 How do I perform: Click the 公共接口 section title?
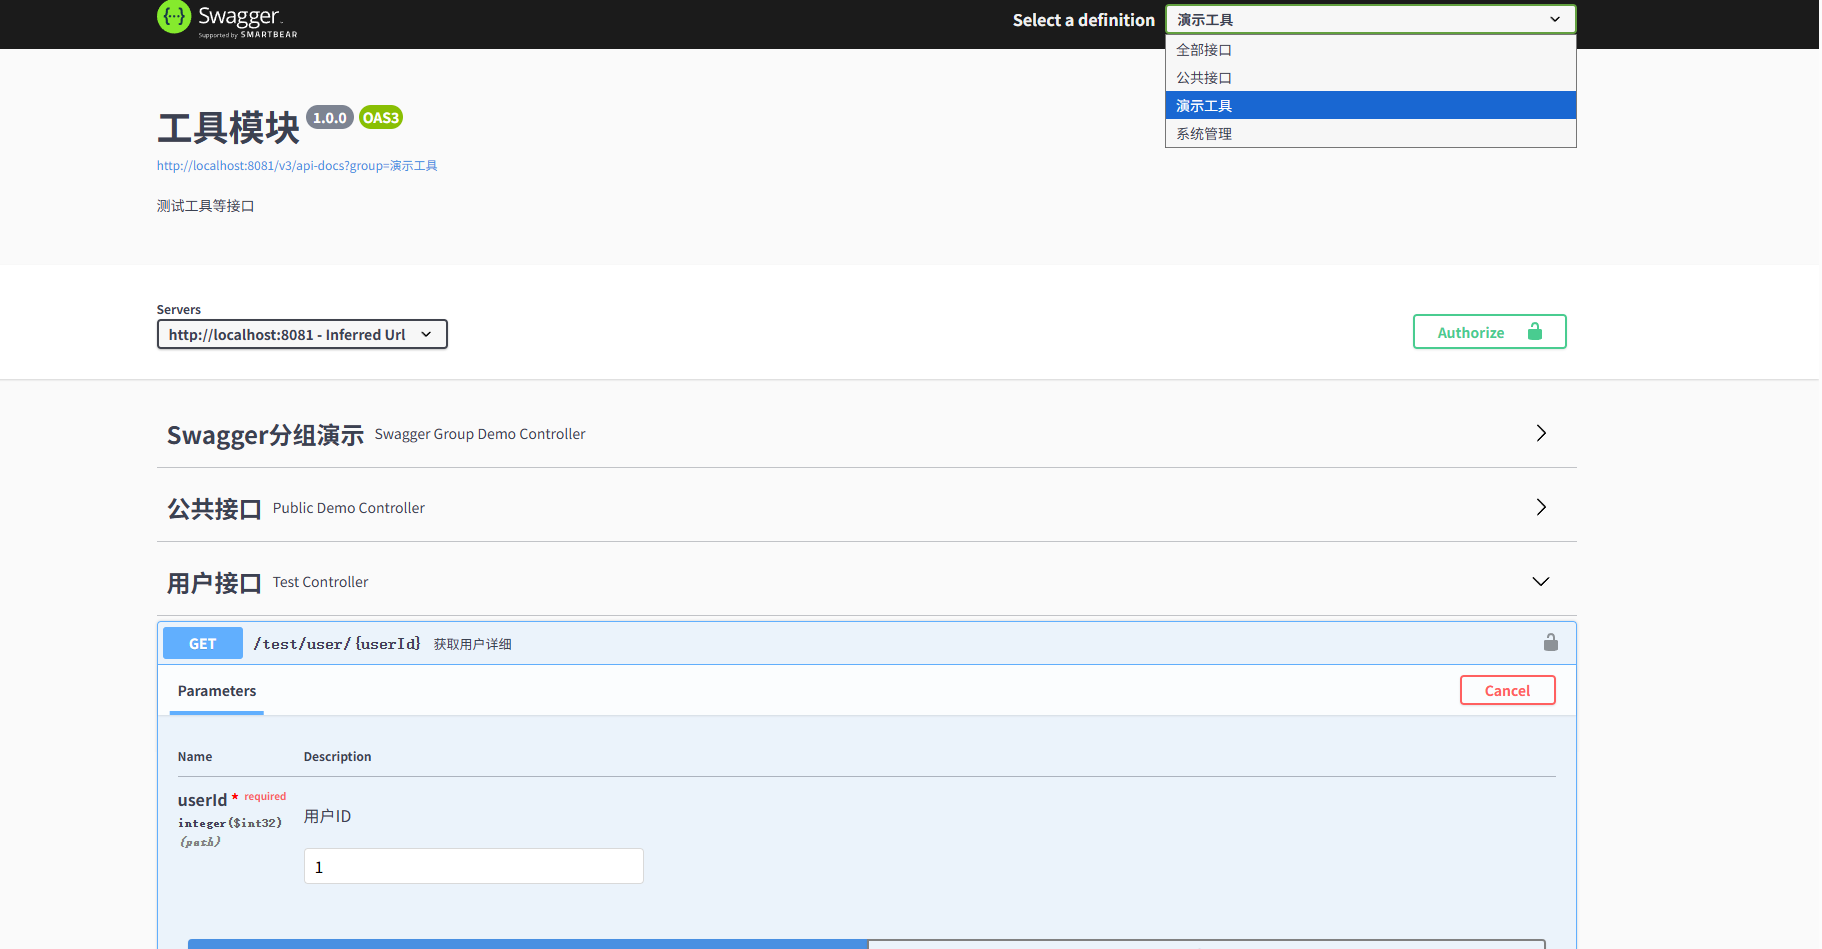point(214,509)
